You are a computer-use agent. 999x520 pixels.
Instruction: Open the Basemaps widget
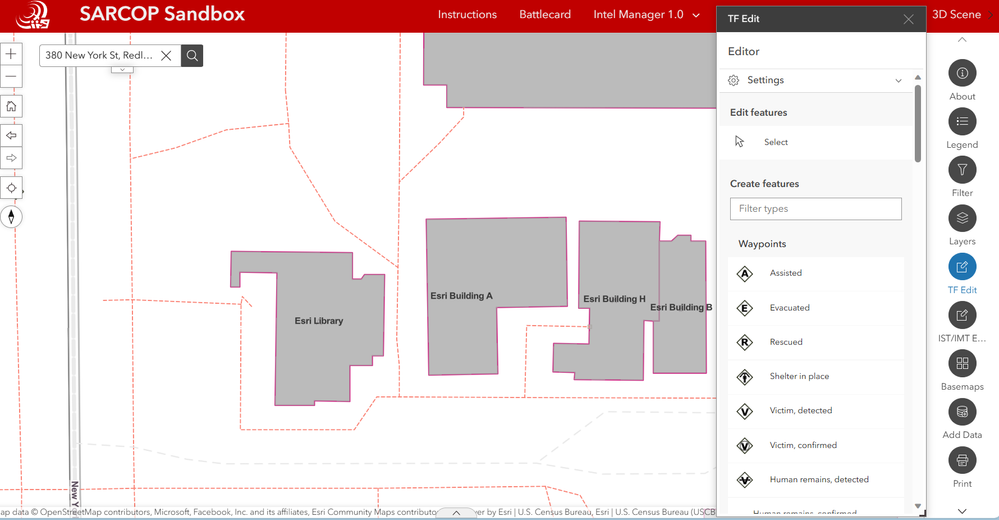(x=962, y=363)
